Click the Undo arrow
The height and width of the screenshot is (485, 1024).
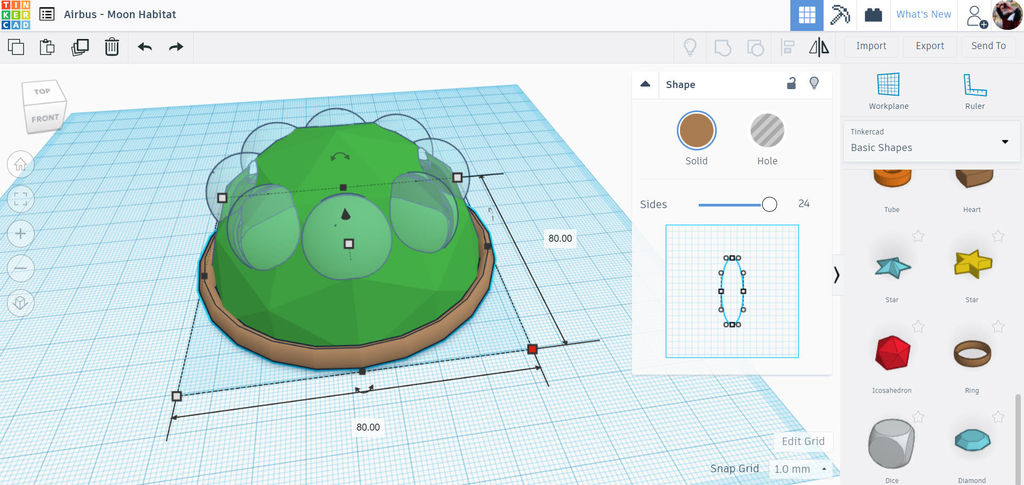click(x=145, y=47)
